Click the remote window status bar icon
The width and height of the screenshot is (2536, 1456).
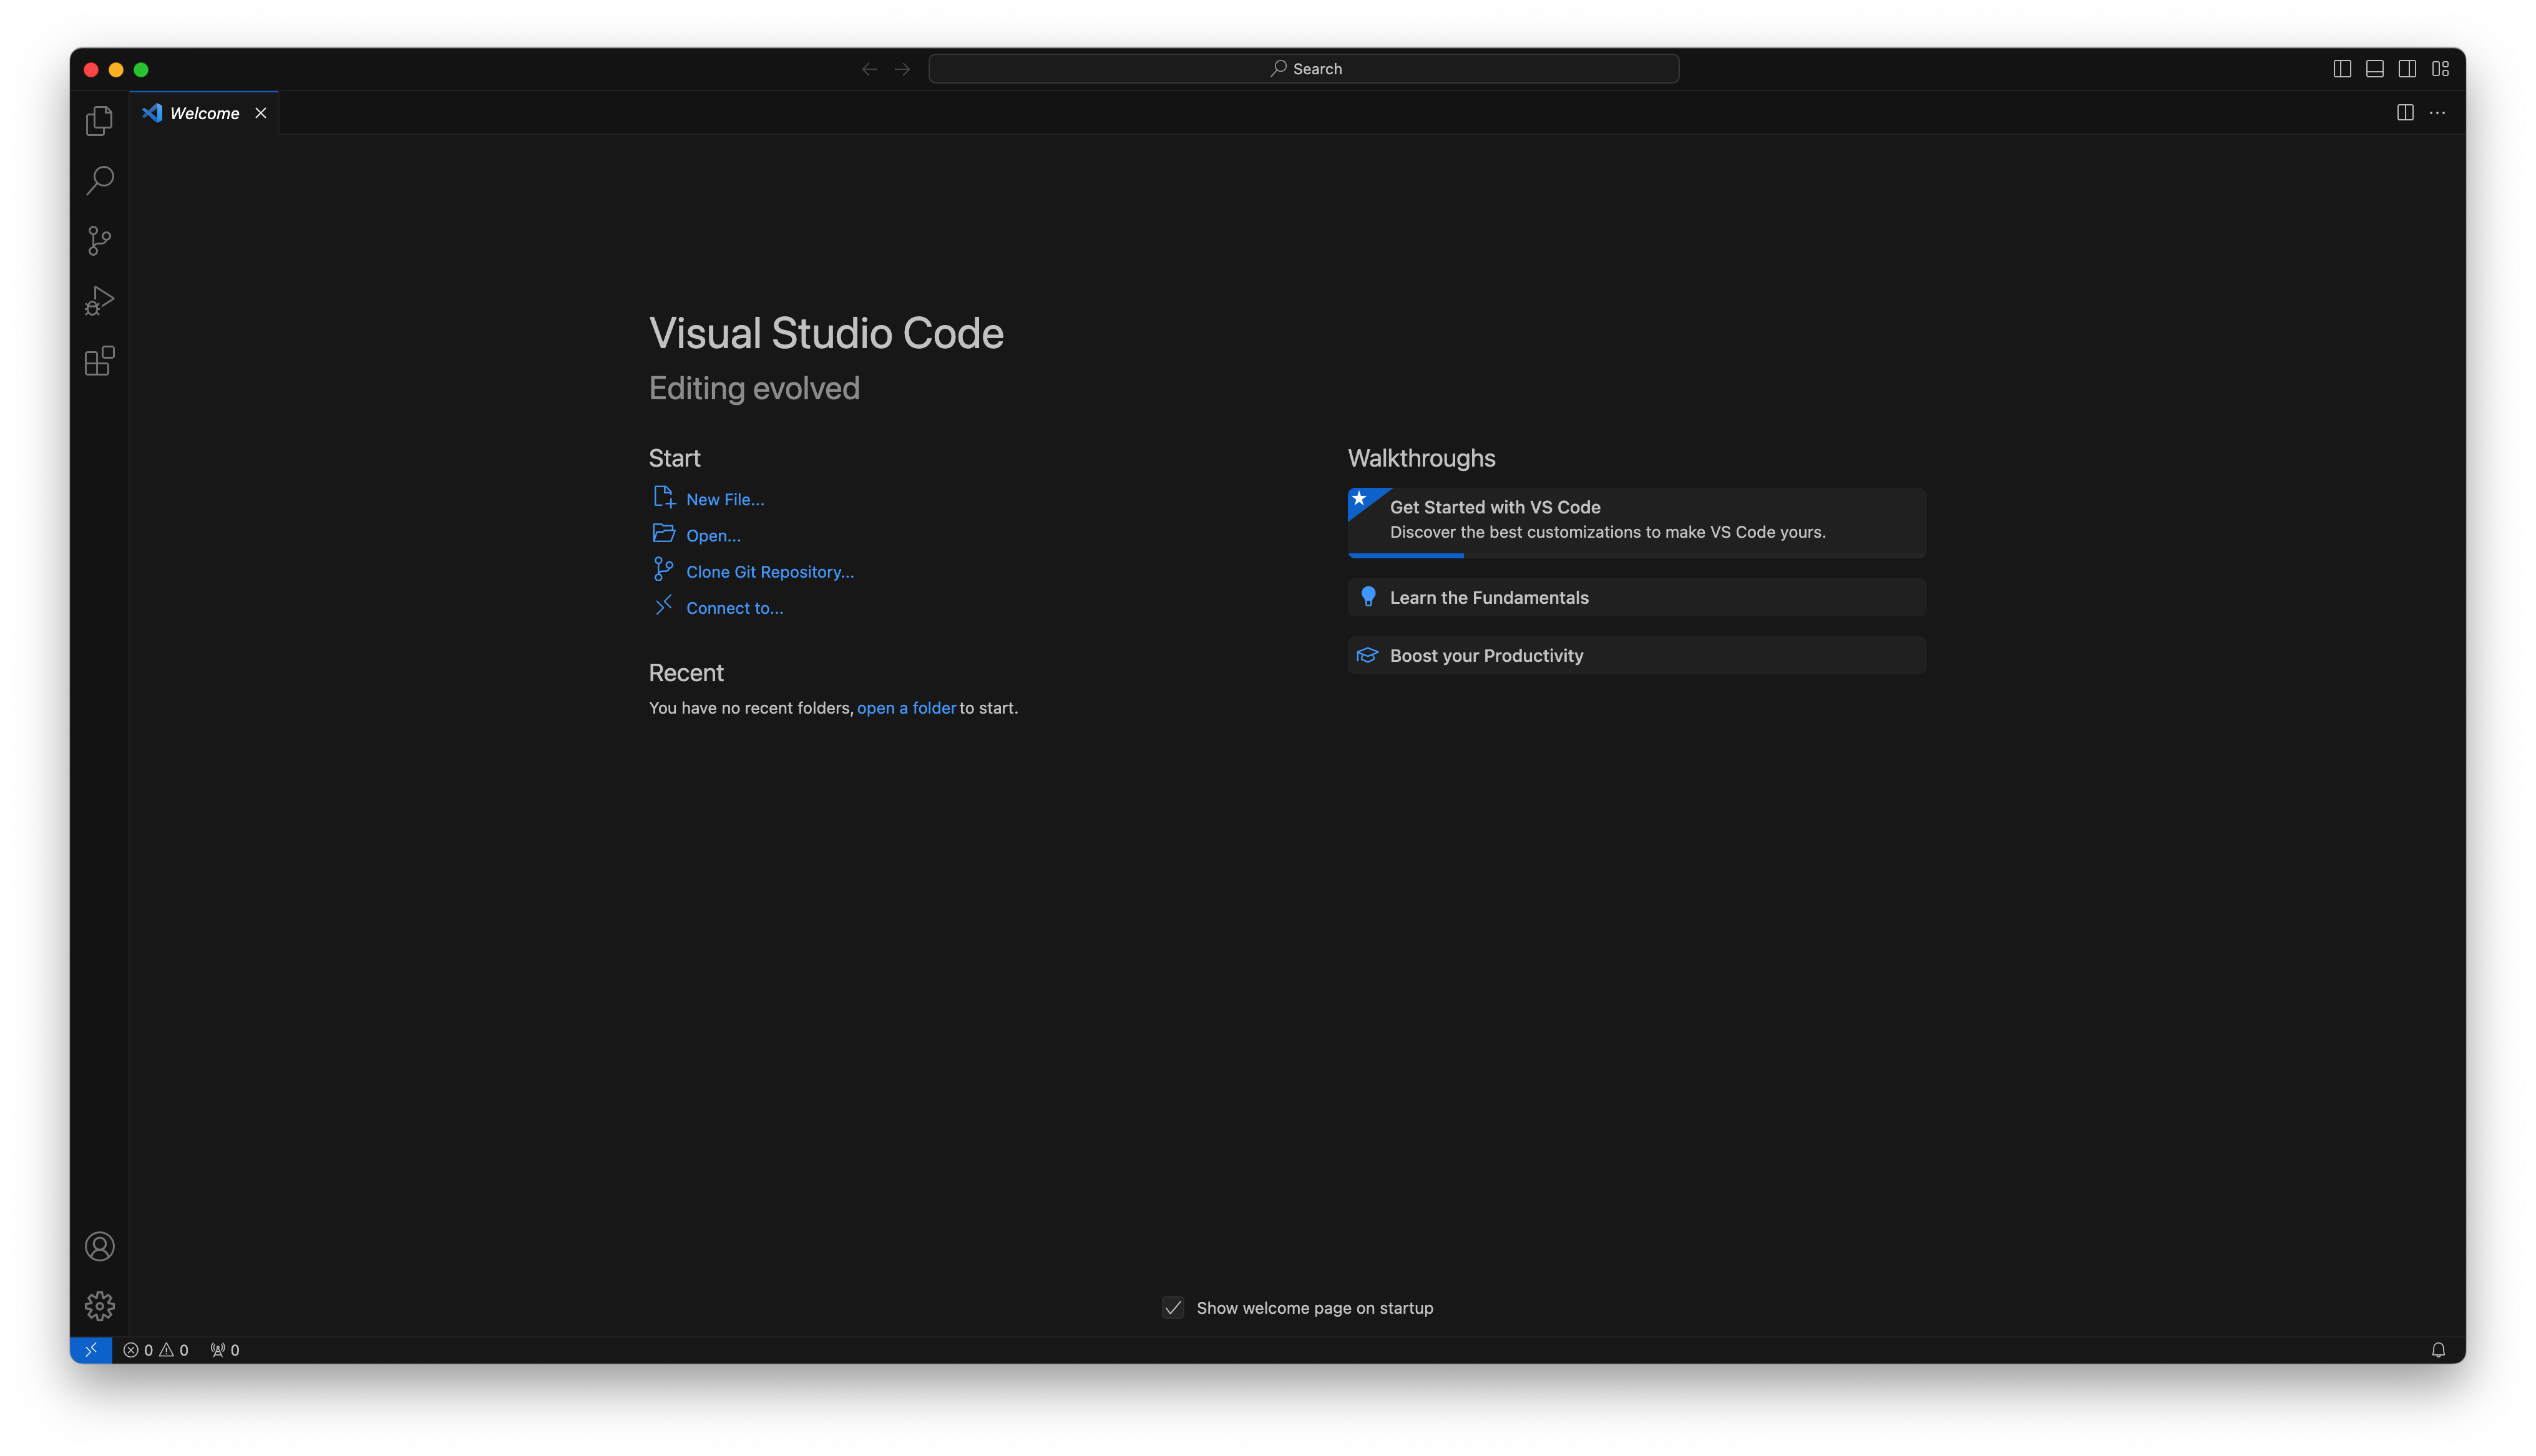pos(91,1349)
